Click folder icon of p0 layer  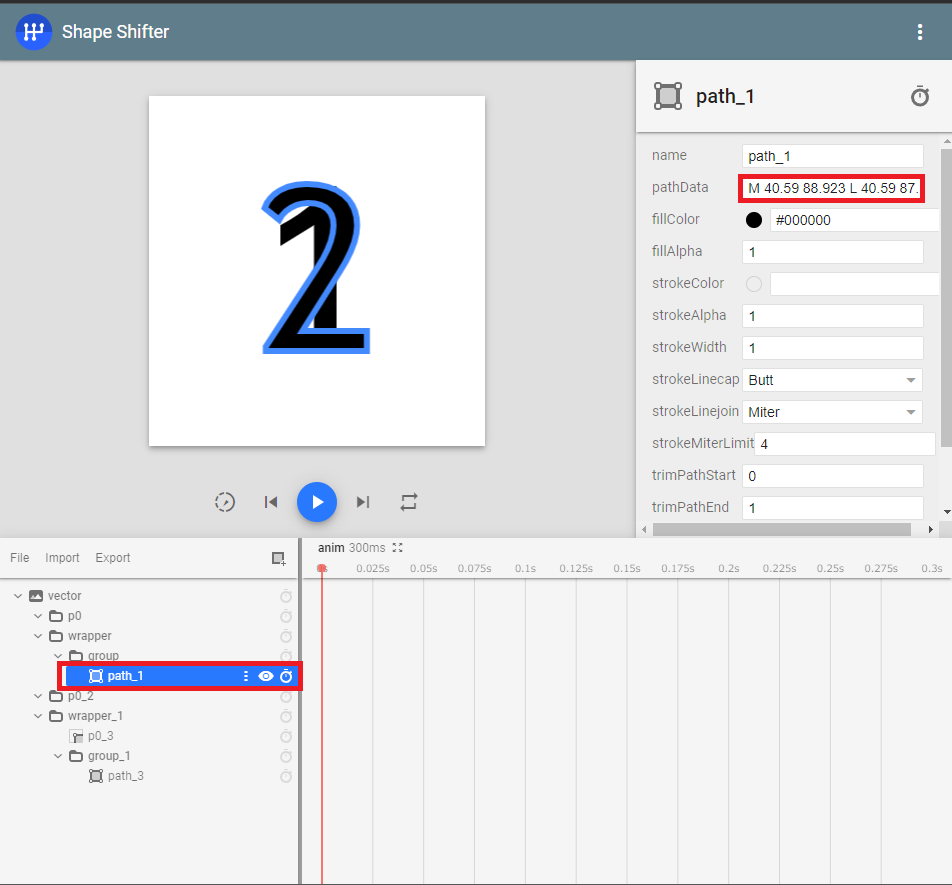point(56,616)
